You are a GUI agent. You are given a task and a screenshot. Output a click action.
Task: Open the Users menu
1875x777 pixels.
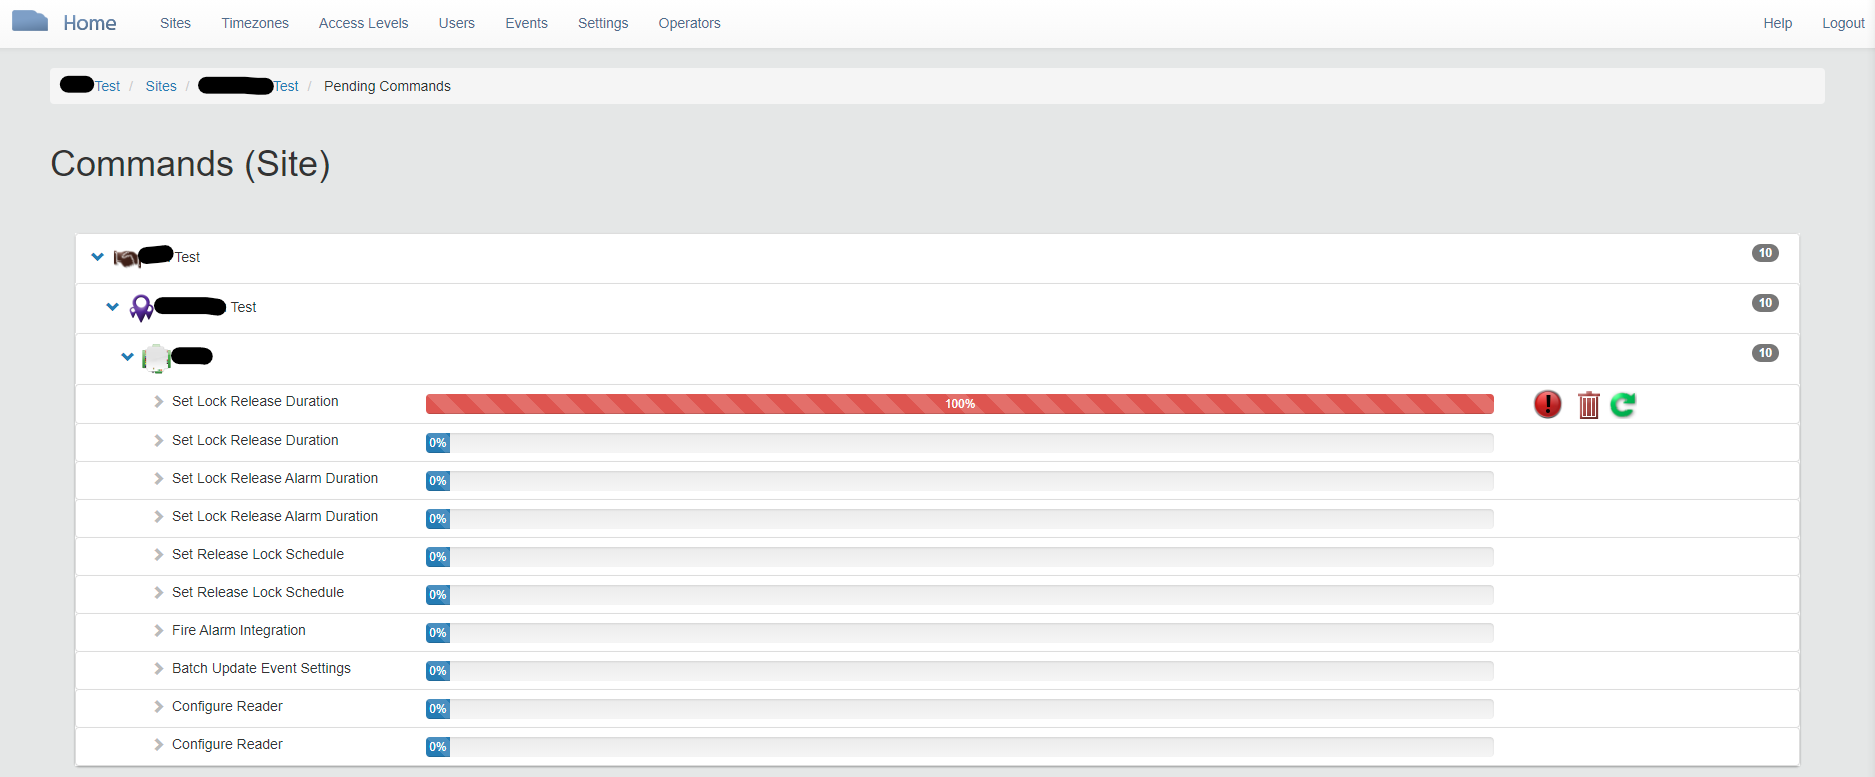[x=456, y=23]
